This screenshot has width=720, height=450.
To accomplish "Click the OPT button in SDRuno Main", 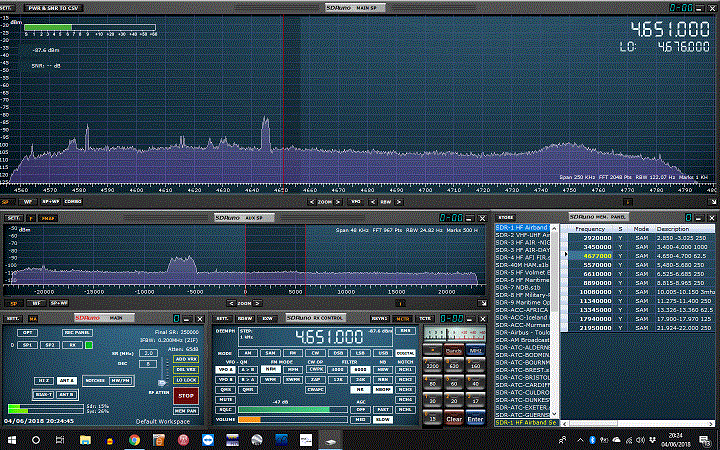I will (27, 332).
